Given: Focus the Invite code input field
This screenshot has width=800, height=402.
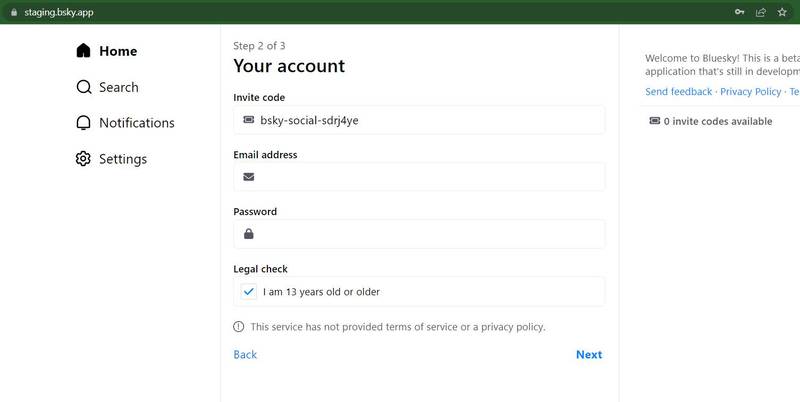Looking at the screenshot, I should coord(419,120).
